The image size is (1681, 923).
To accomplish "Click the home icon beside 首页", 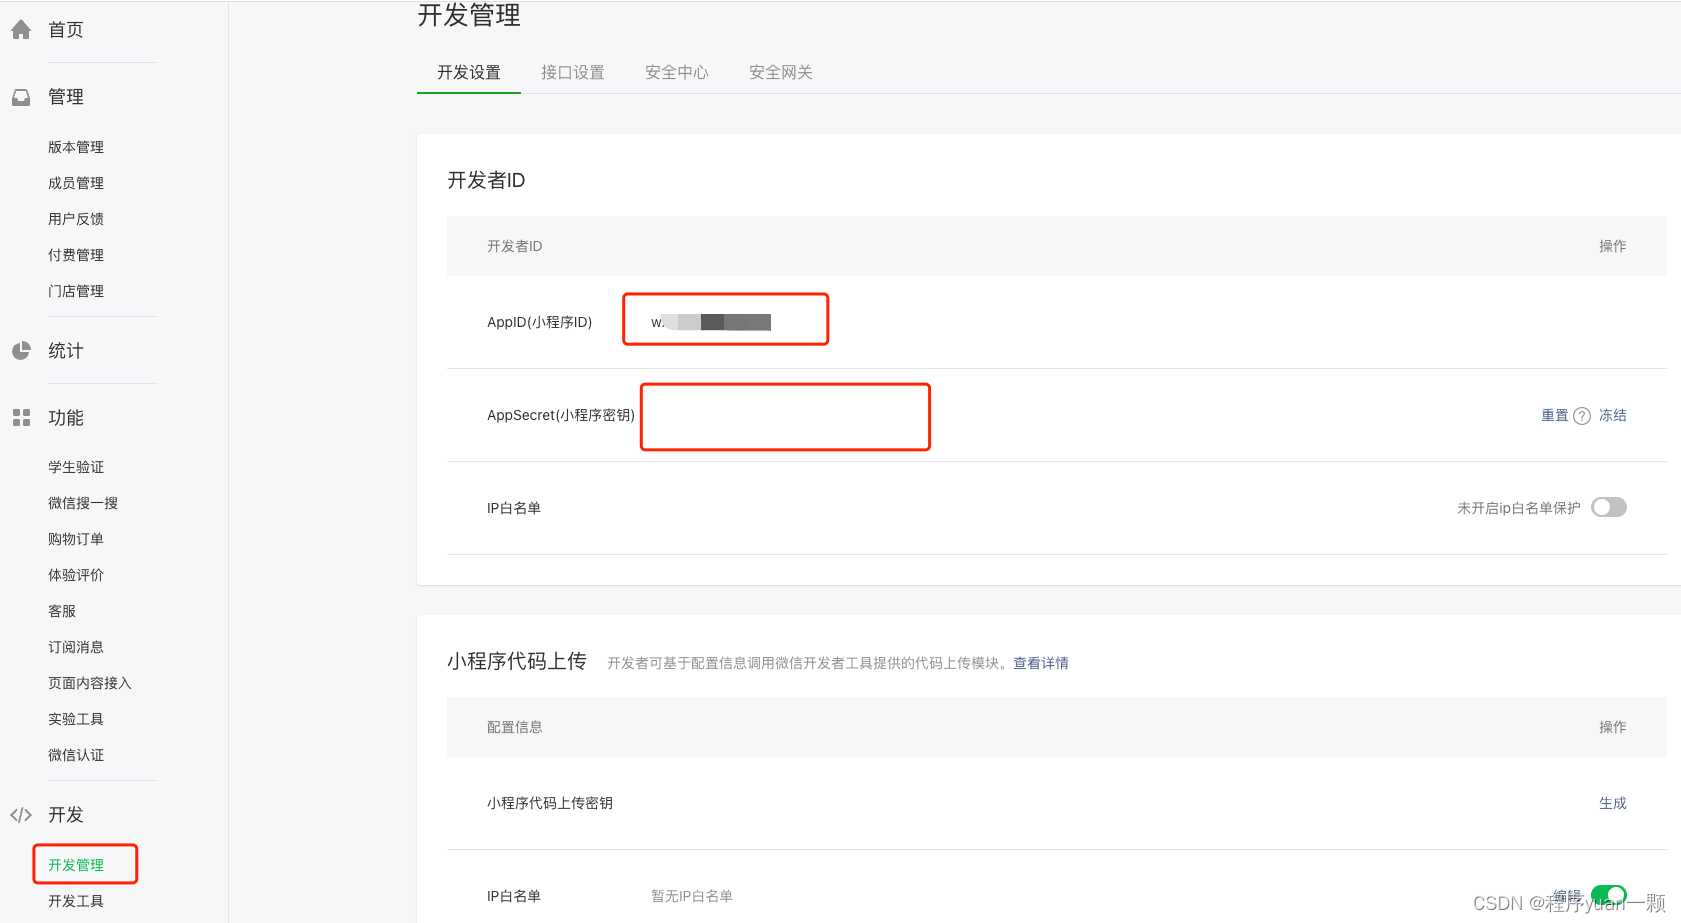I will [x=21, y=30].
